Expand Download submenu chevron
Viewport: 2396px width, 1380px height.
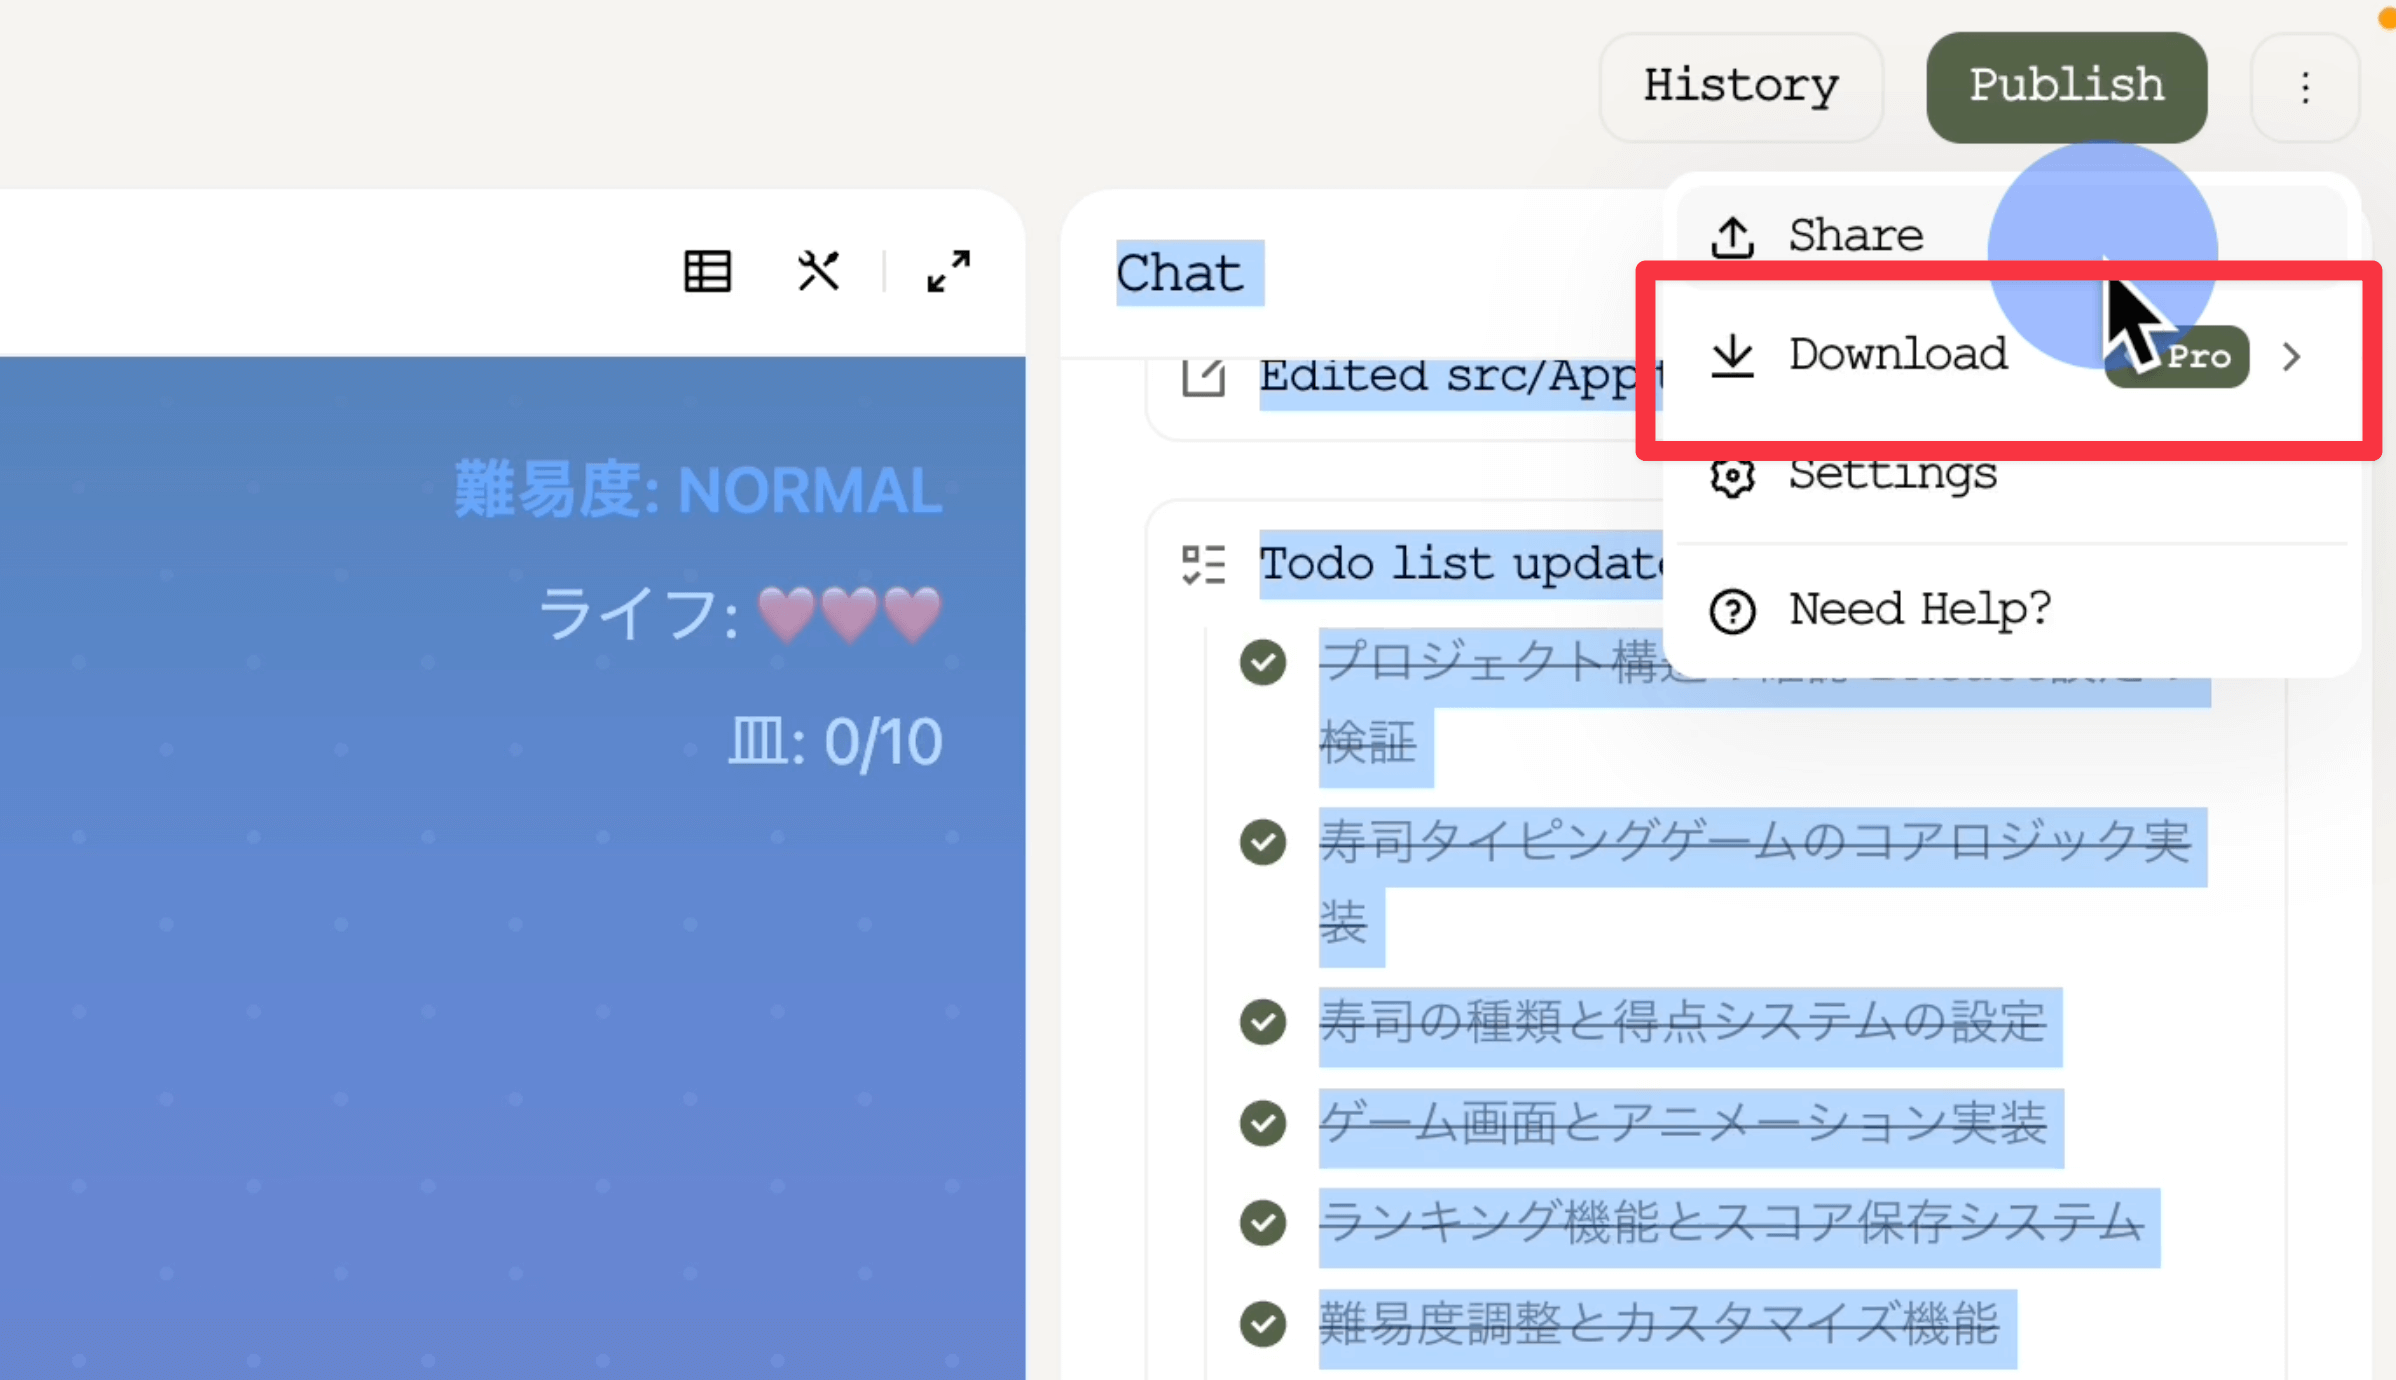(2292, 356)
